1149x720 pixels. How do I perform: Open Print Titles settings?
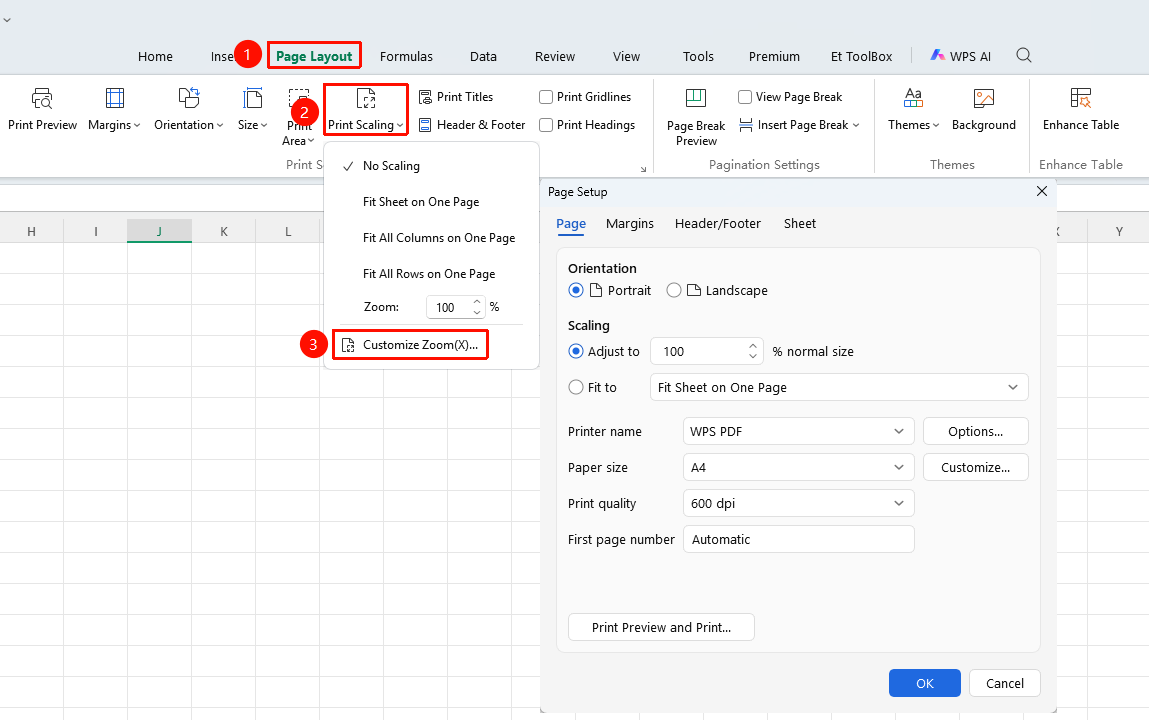tap(456, 97)
